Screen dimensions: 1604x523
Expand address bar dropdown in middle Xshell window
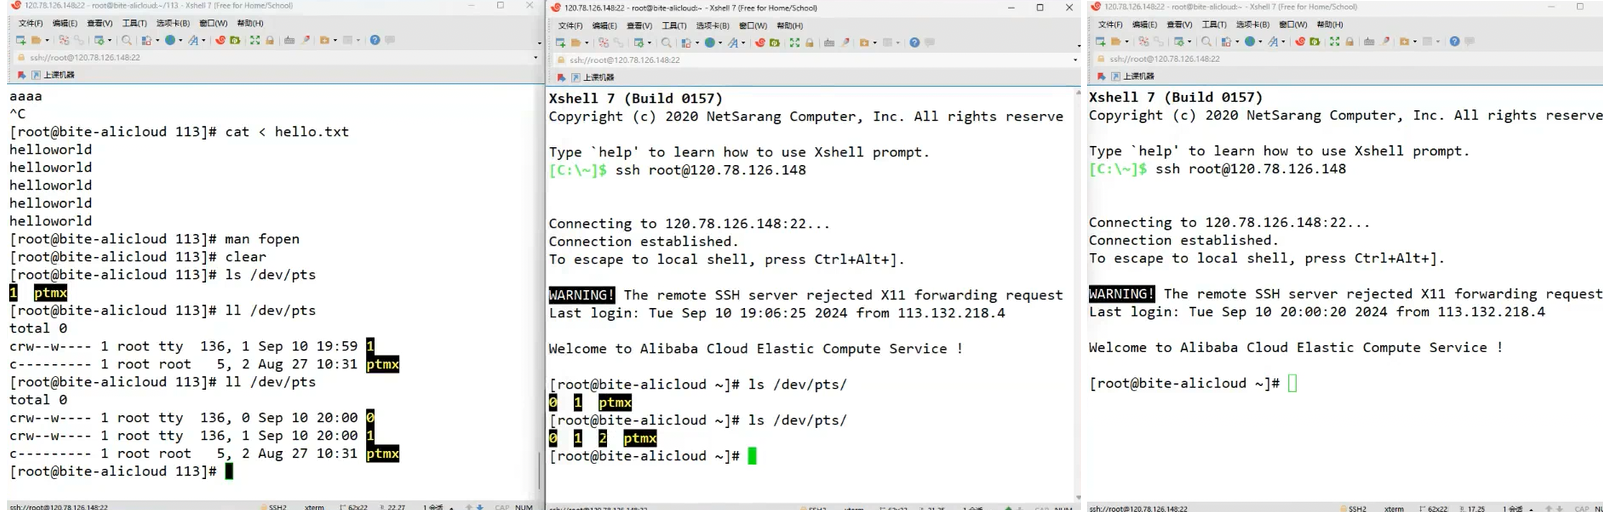[x=1075, y=60]
